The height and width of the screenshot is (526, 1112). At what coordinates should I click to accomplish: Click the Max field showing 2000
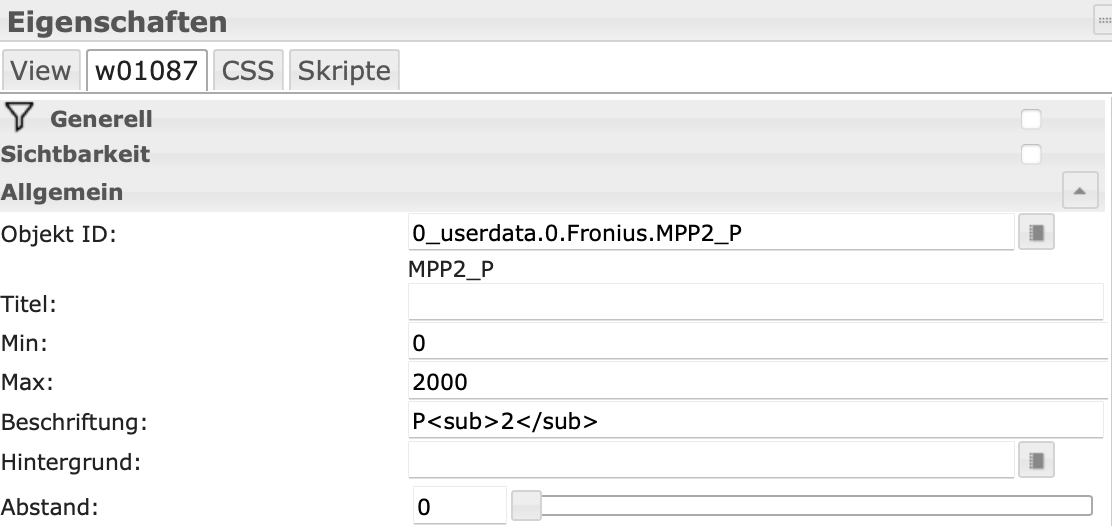755,382
